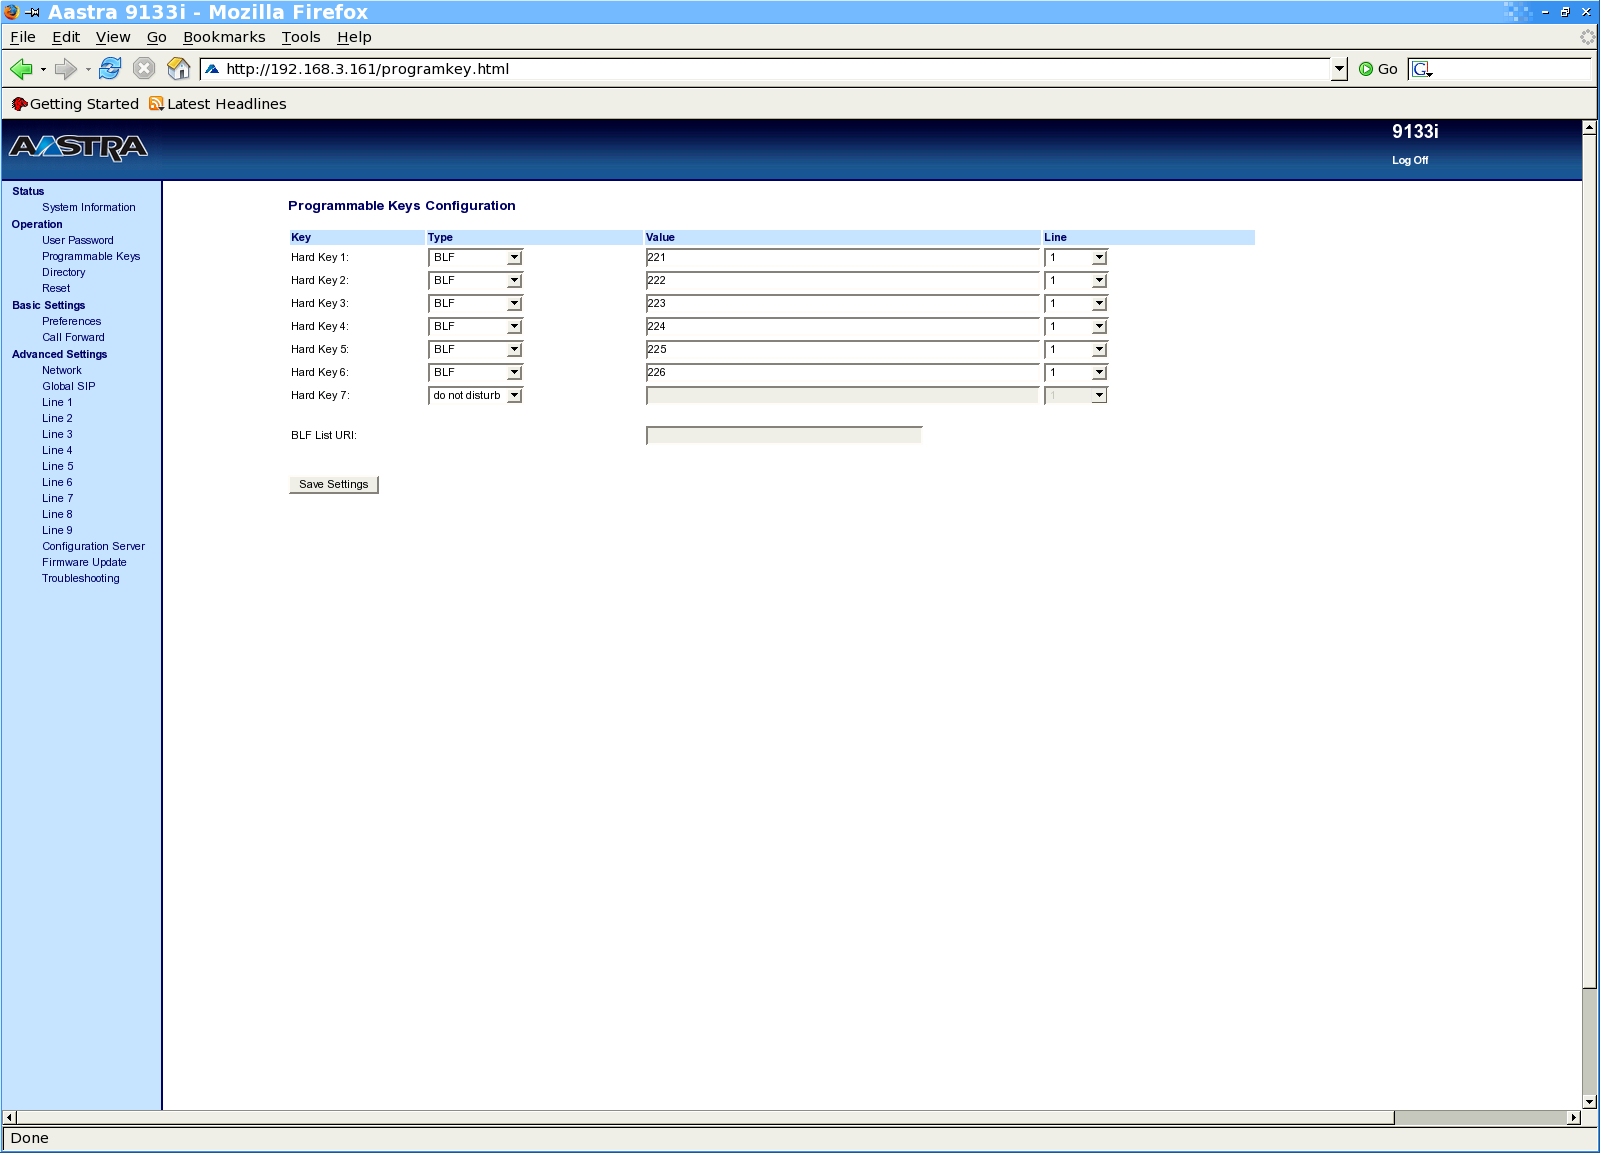Expand Type dropdown for Hard Key 6
The height and width of the screenshot is (1153, 1600).
click(475, 373)
